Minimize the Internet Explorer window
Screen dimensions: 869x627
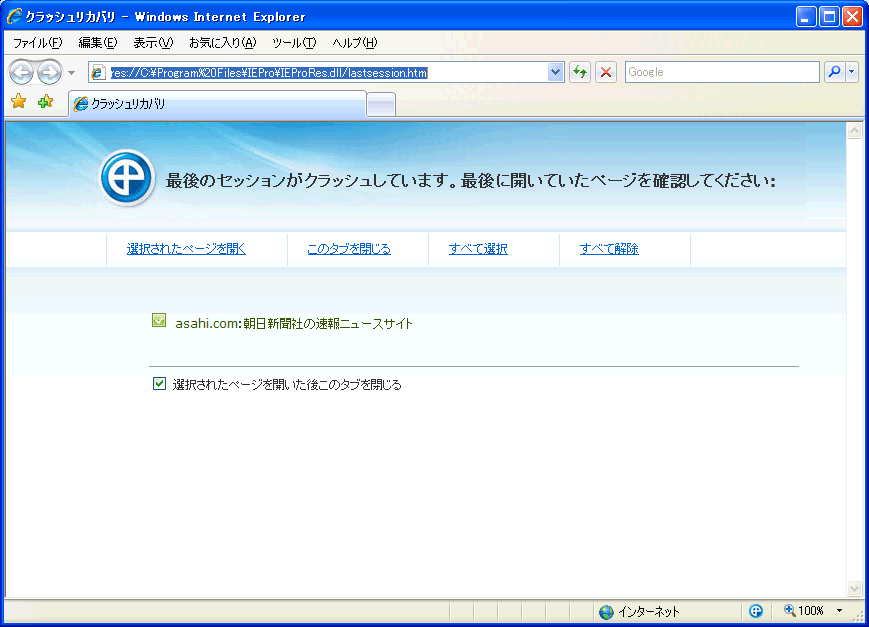point(806,17)
